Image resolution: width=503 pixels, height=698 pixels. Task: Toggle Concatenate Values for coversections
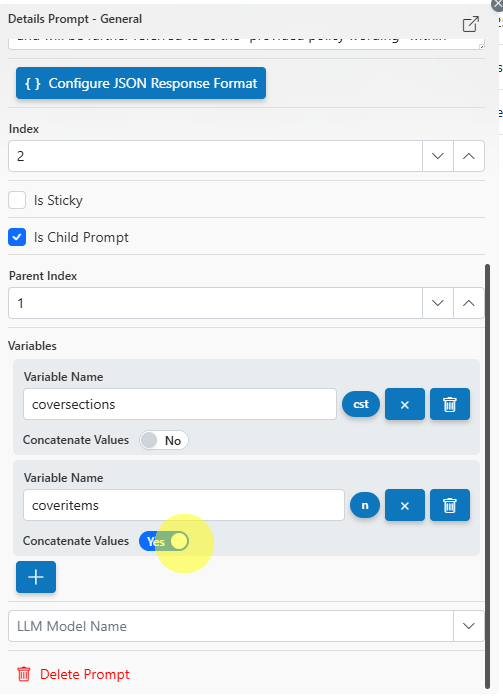[163, 440]
